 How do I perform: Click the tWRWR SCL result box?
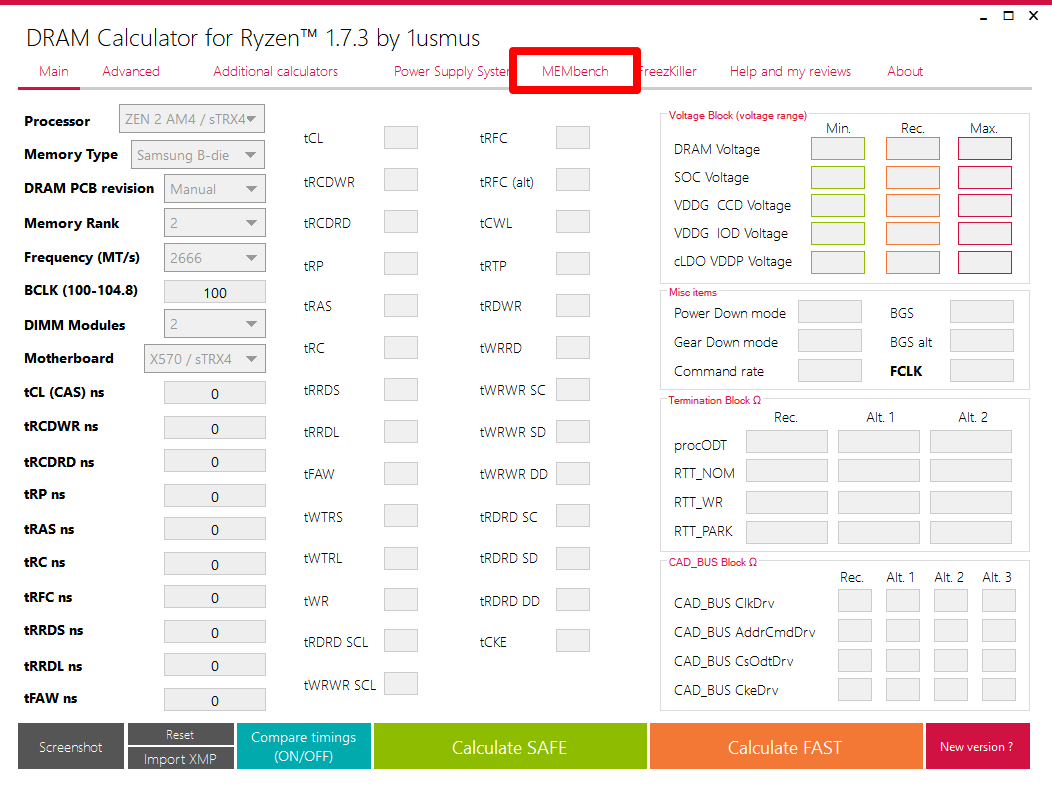(401, 684)
